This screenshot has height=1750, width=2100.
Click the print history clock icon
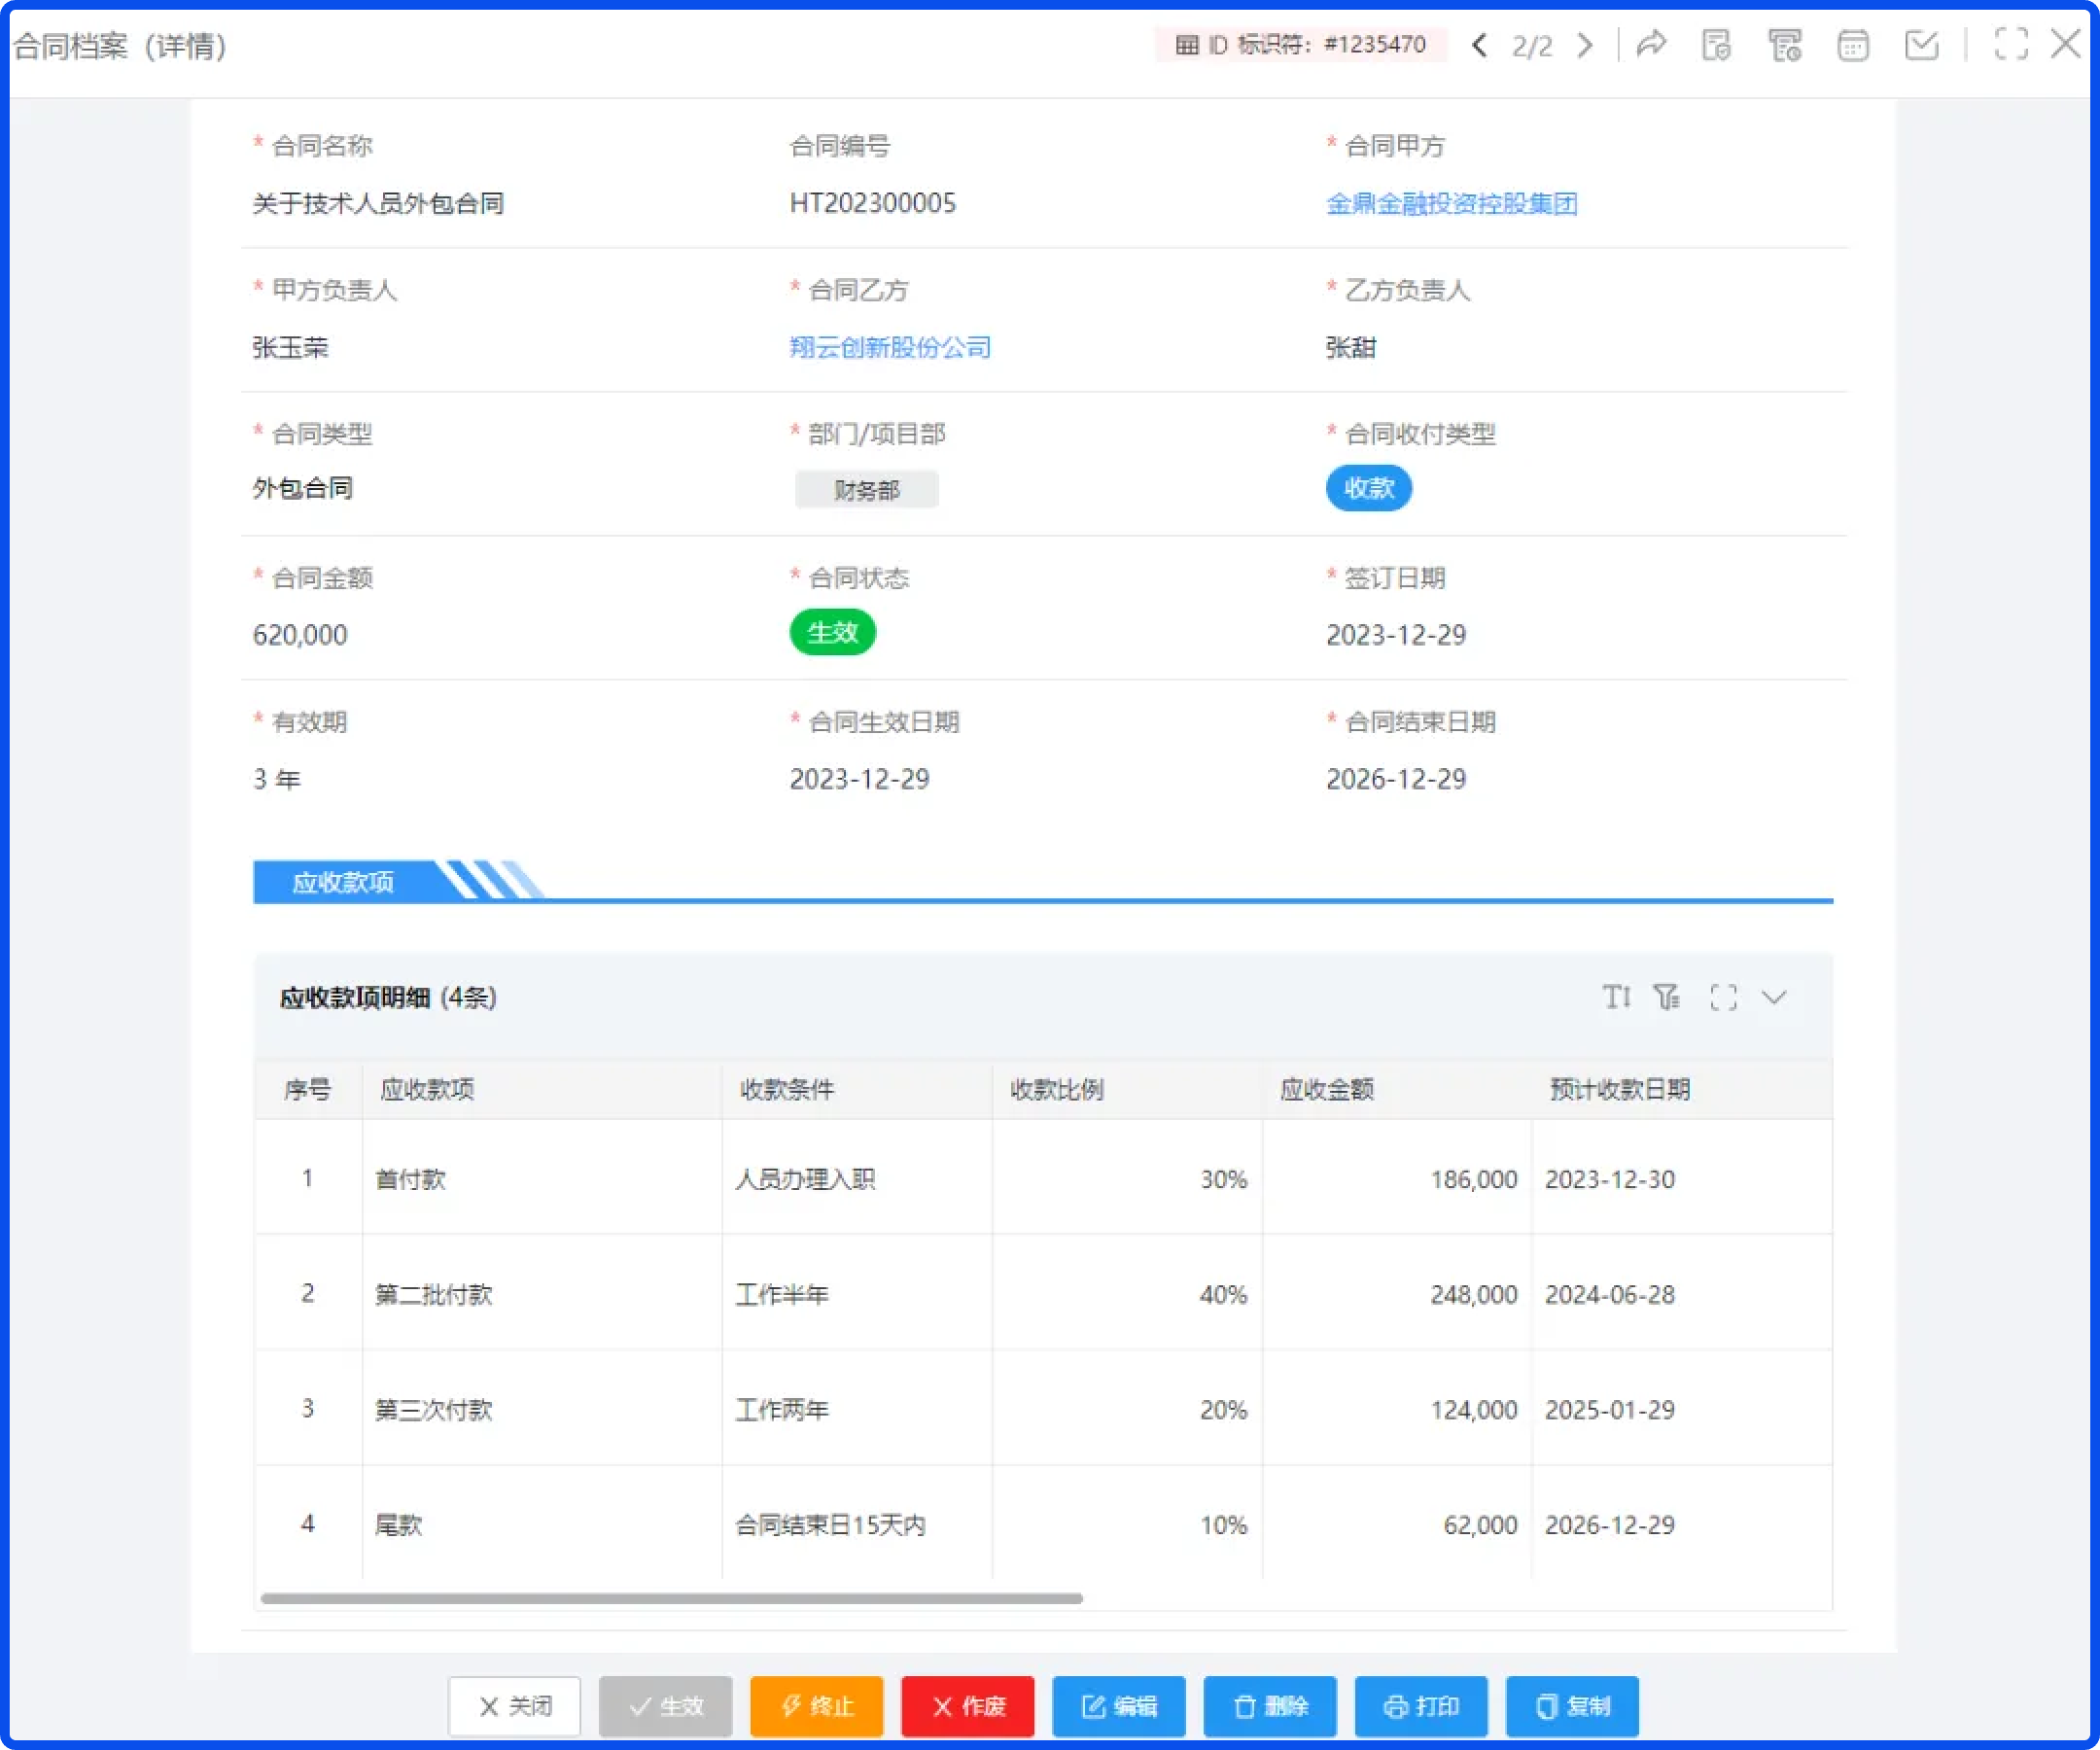(x=1785, y=45)
